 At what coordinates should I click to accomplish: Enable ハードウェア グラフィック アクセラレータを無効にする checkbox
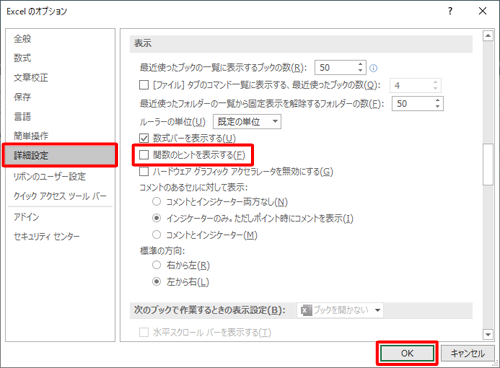pyautogui.click(x=144, y=171)
